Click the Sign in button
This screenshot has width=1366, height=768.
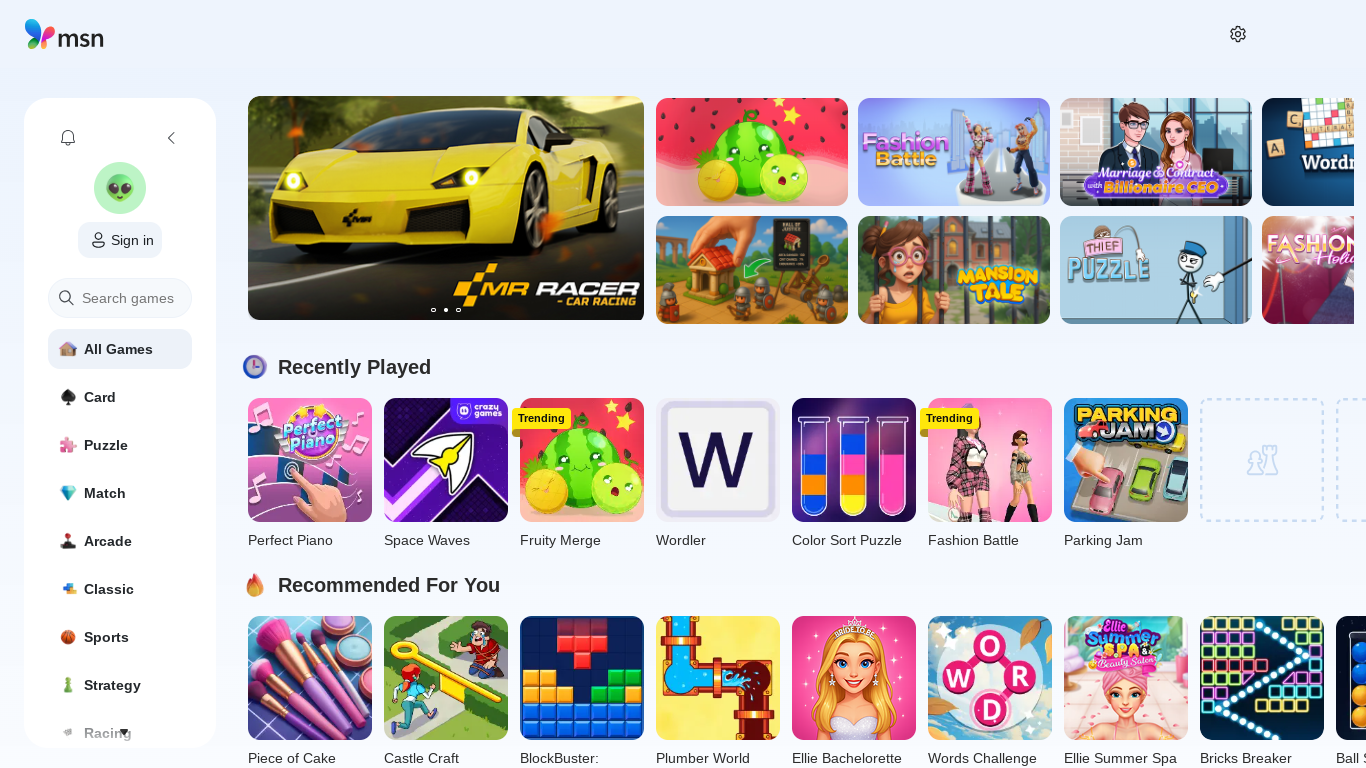click(120, 240)
